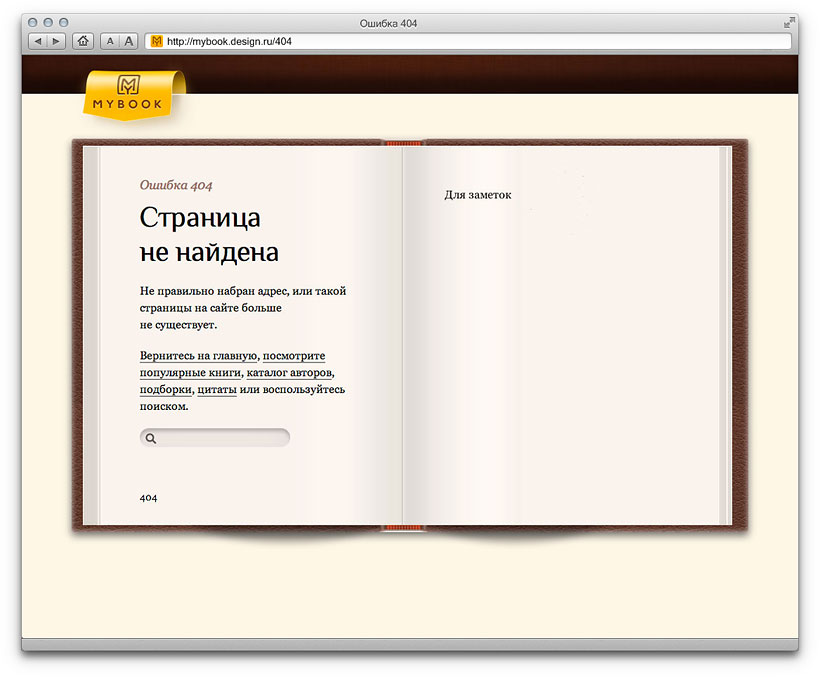Click the small A decrease-font icon
Screen dimensions: 820x677
(109, 41)
